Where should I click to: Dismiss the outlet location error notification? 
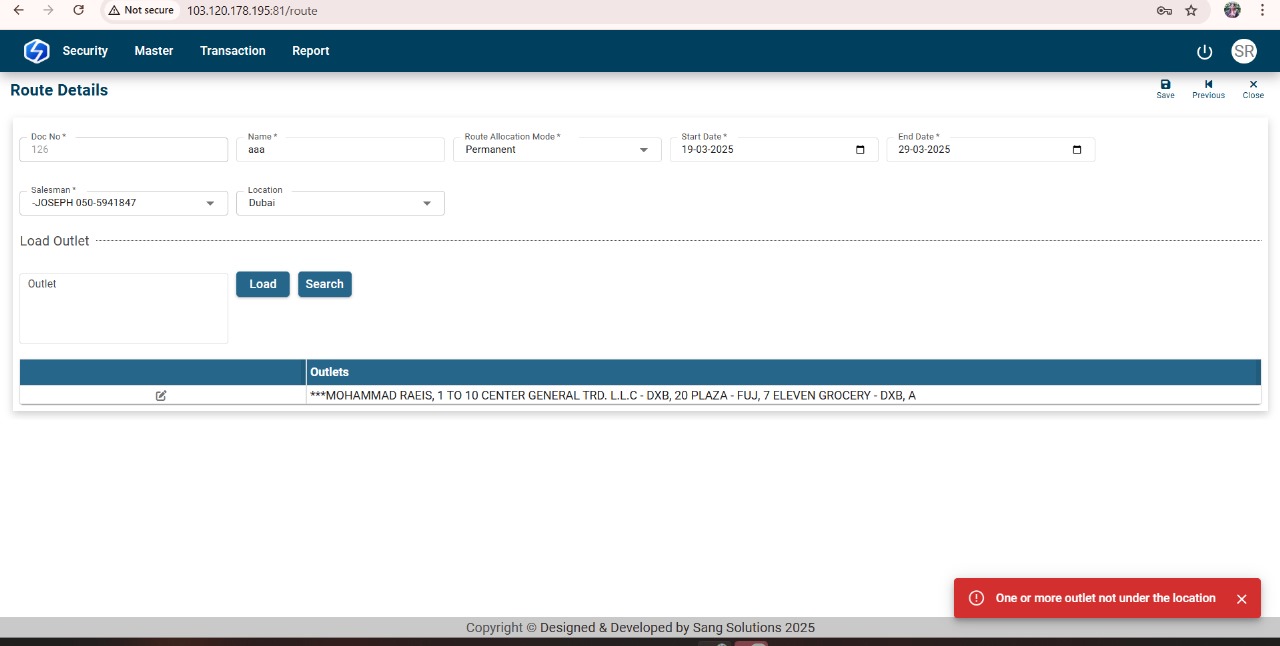tap(1241, 599)
